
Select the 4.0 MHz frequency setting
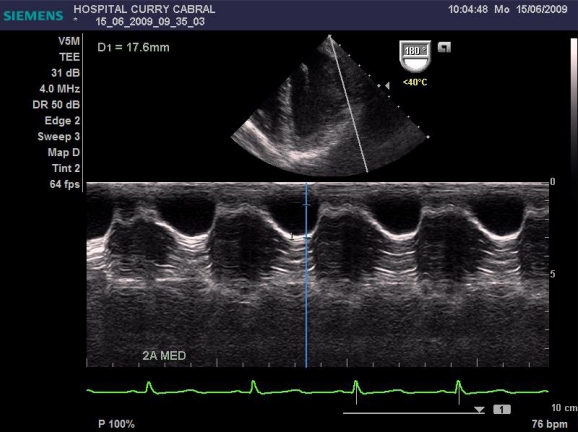pos(60,89)
